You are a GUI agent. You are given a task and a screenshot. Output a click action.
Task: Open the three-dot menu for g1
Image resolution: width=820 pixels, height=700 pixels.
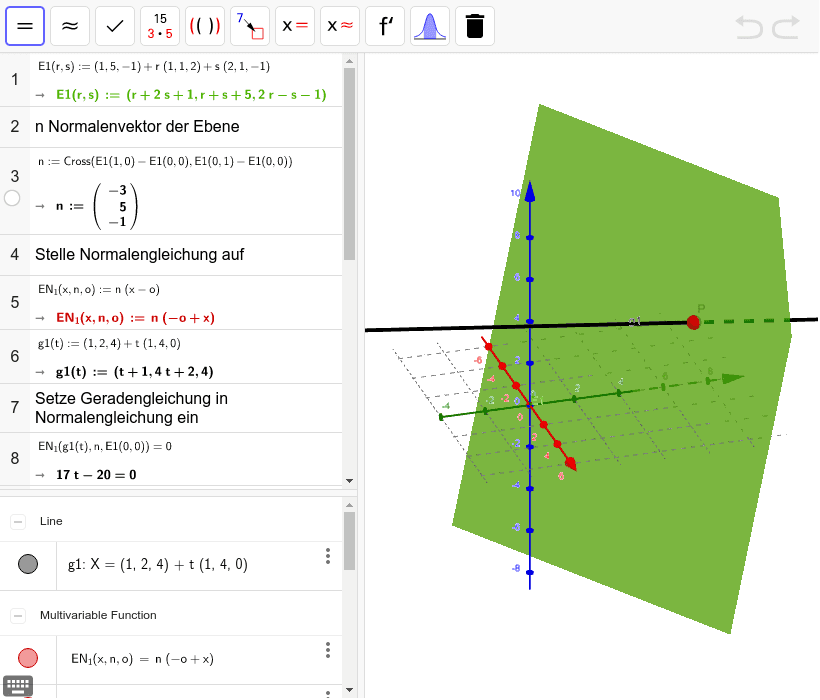pos(327,556)
